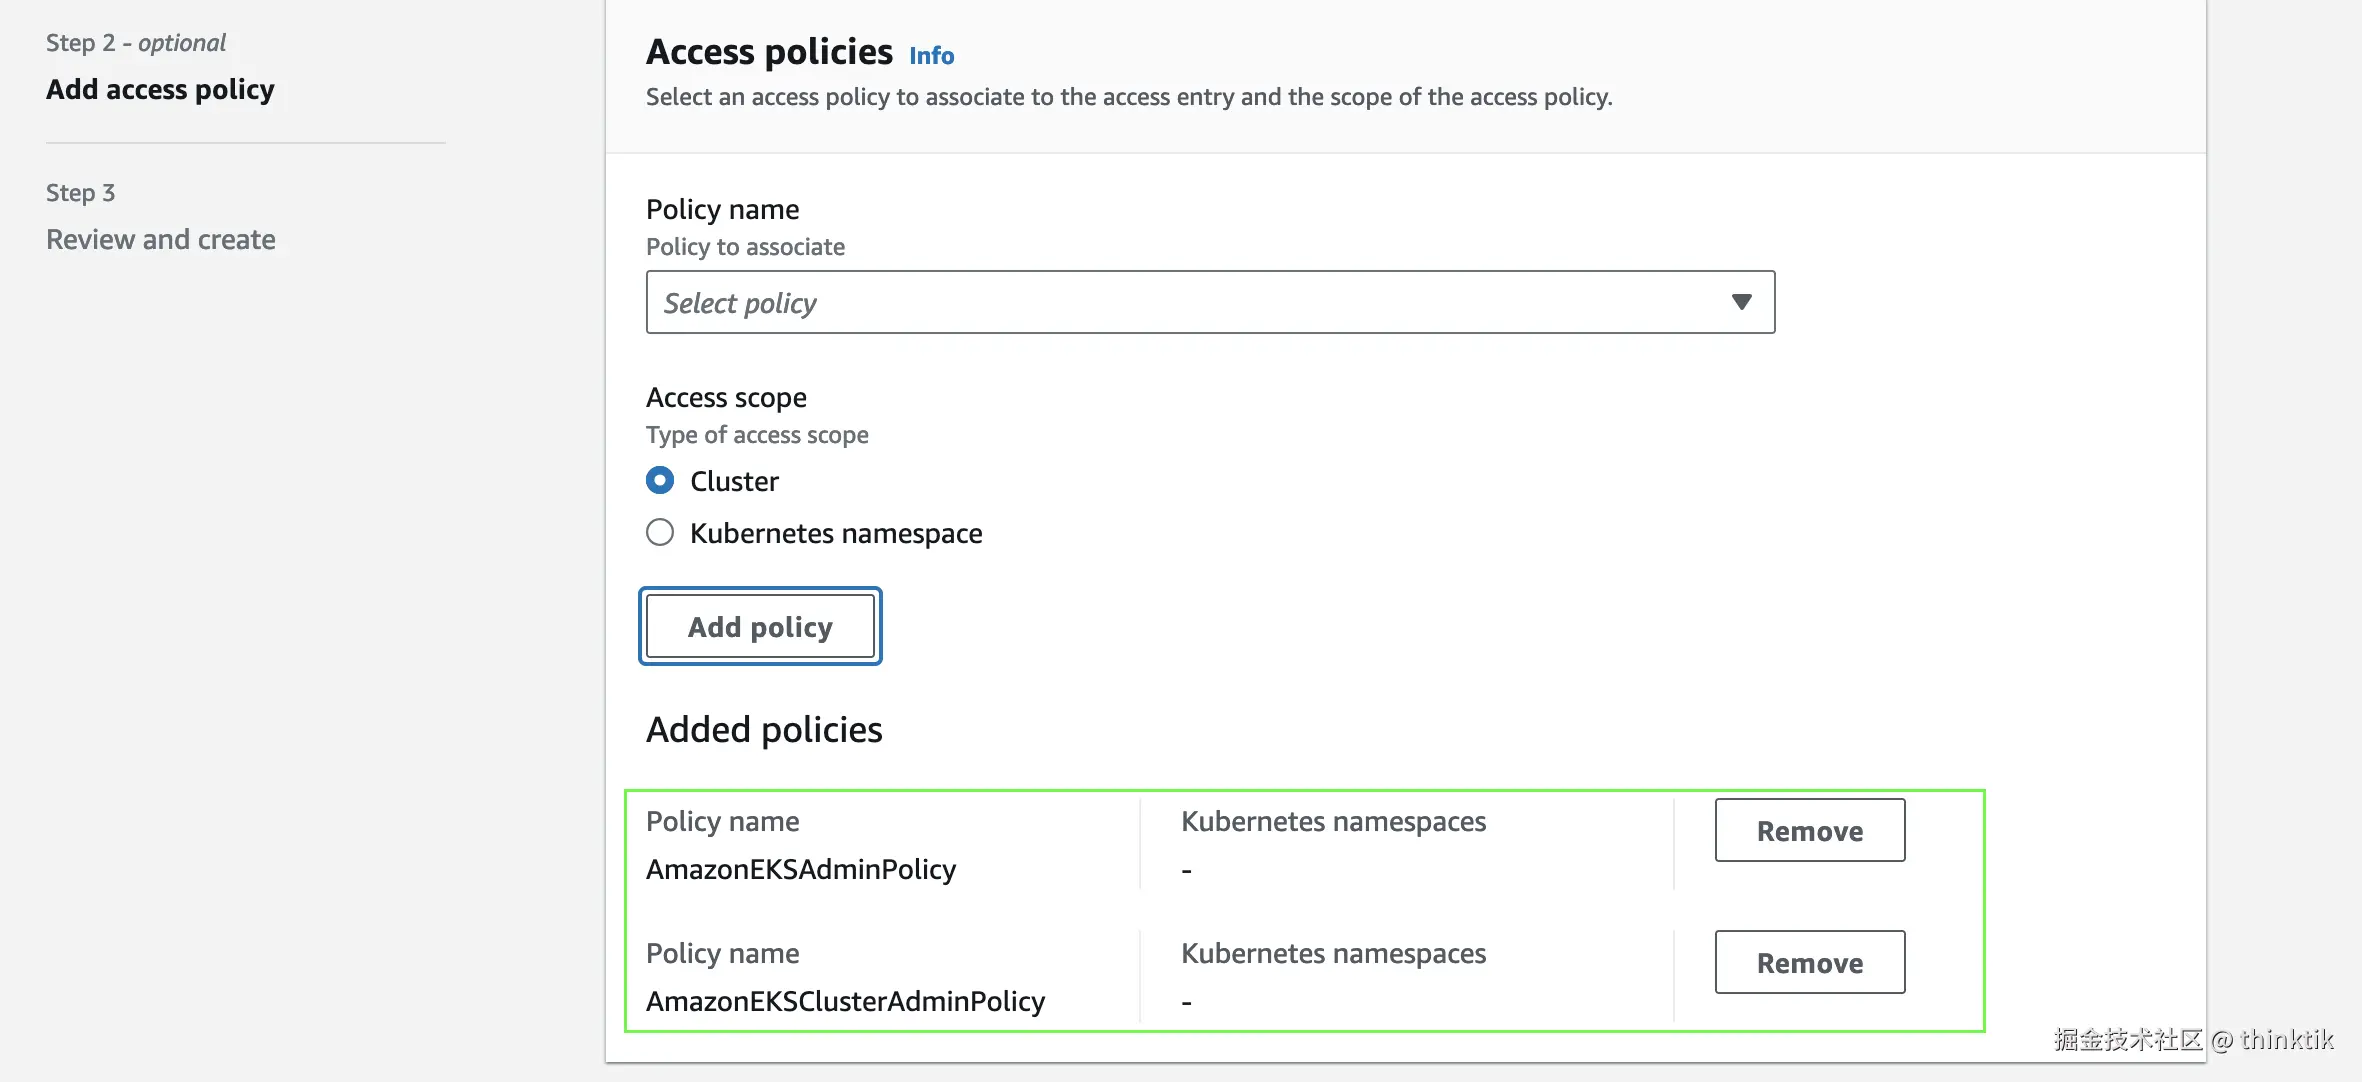Open the Info link beside Access policies

(931, 56)
